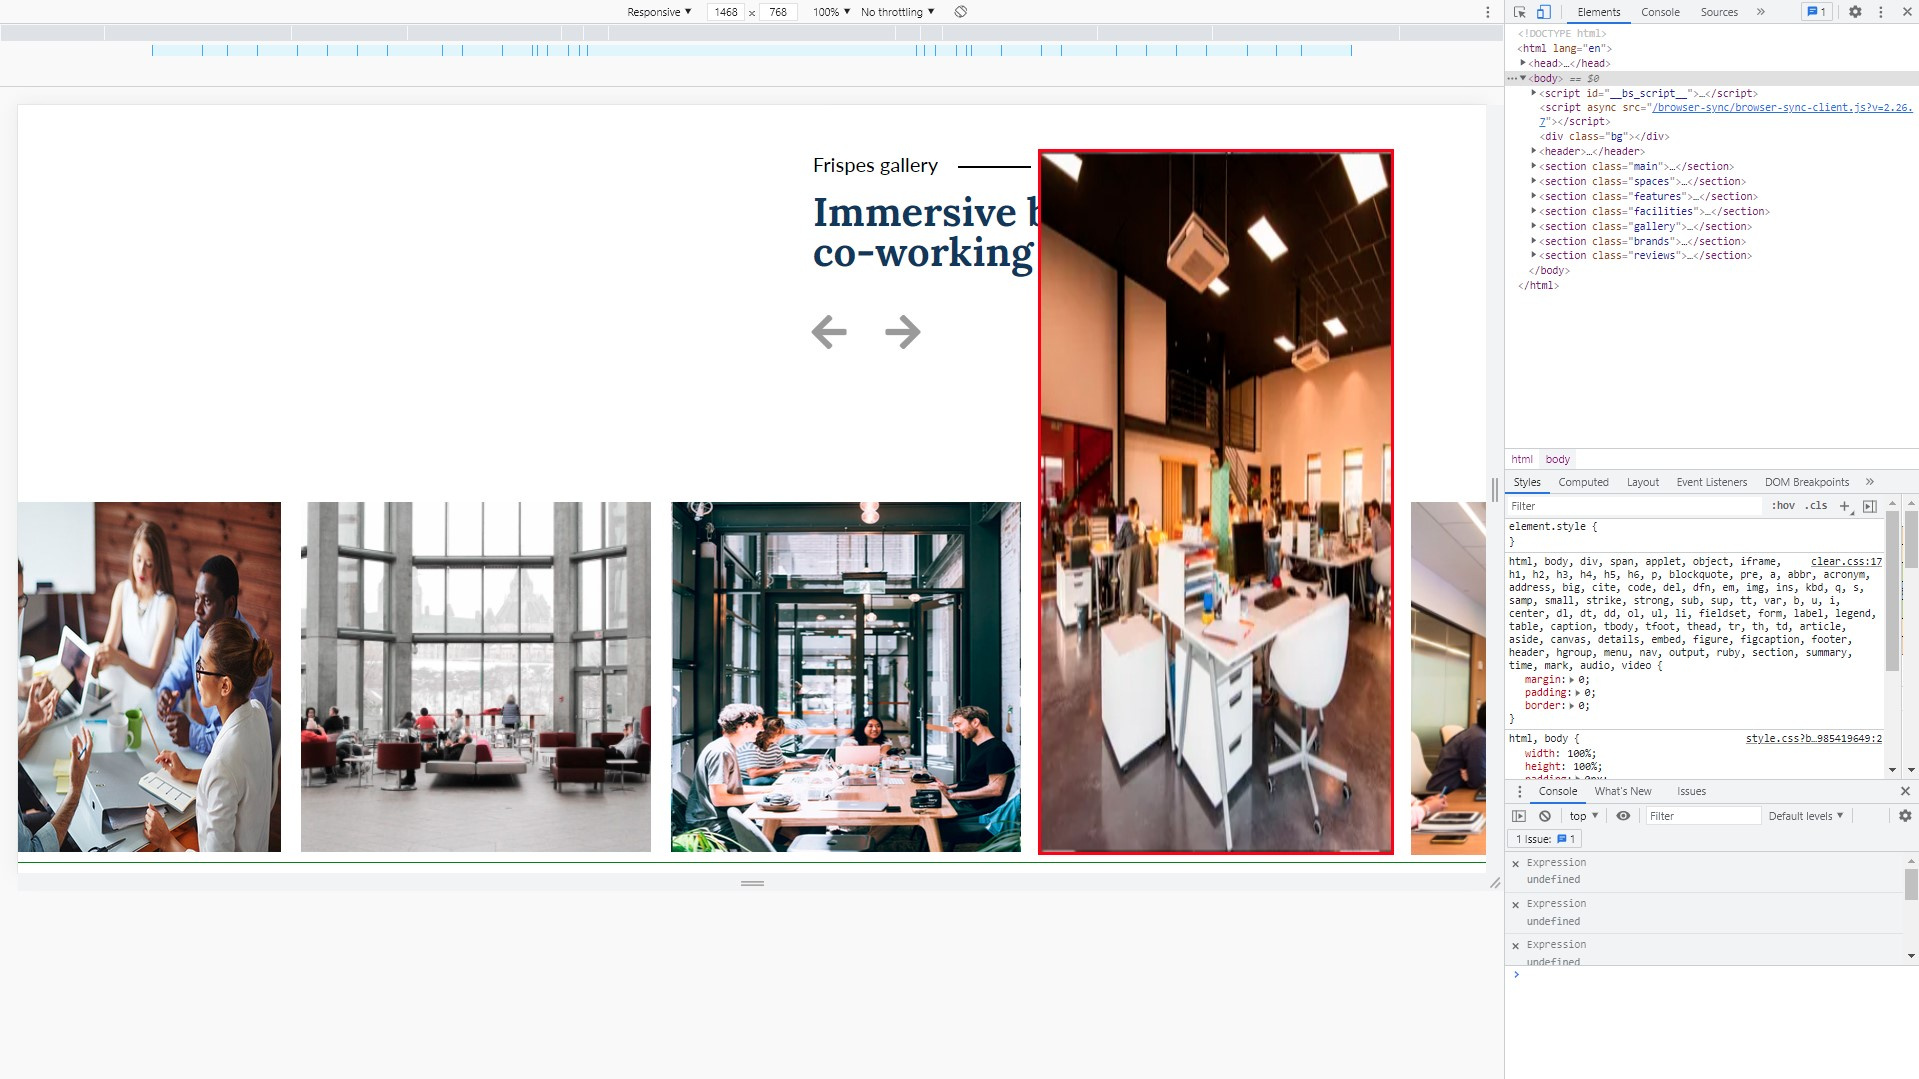
Task: Open the 100% zoom dropdown
Action: point(831,12)
